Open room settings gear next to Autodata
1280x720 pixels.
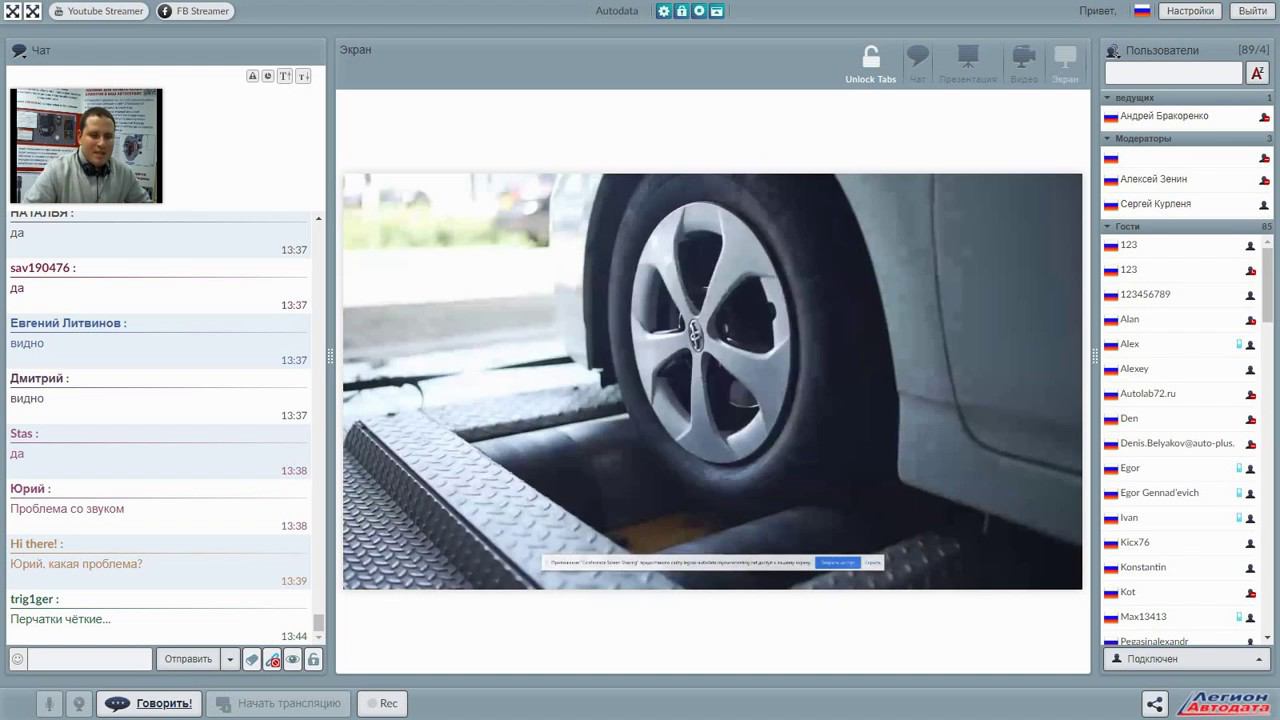(664, 11)
